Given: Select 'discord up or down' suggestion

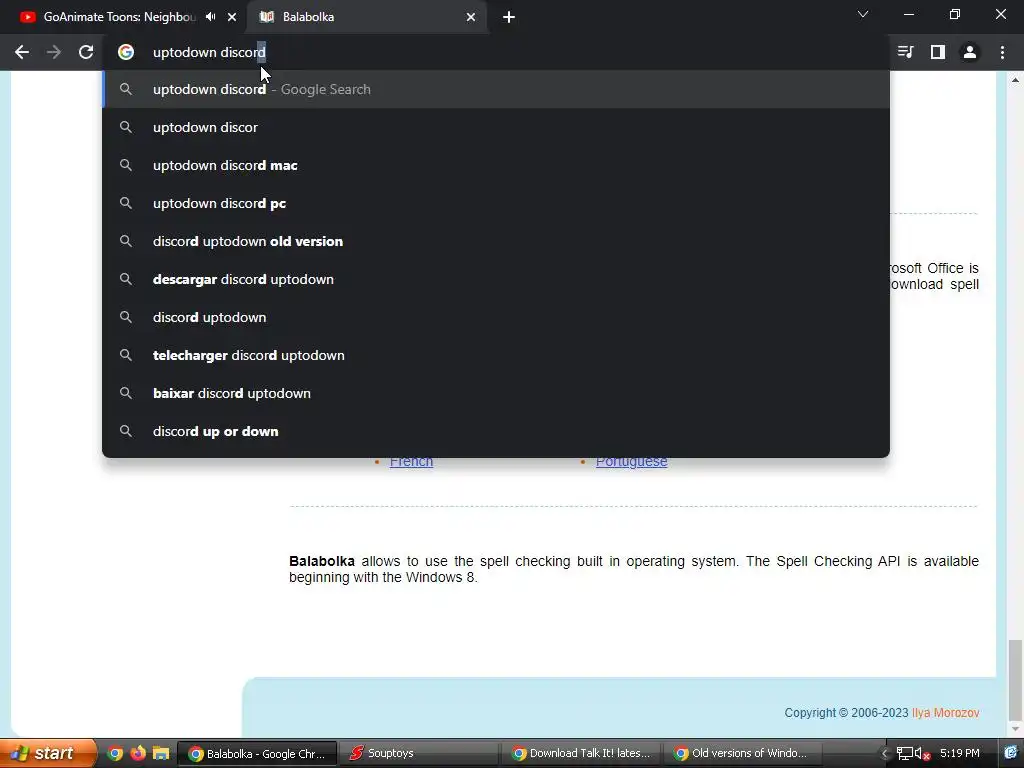Looking at the screenshot, I should click(496, 431).
